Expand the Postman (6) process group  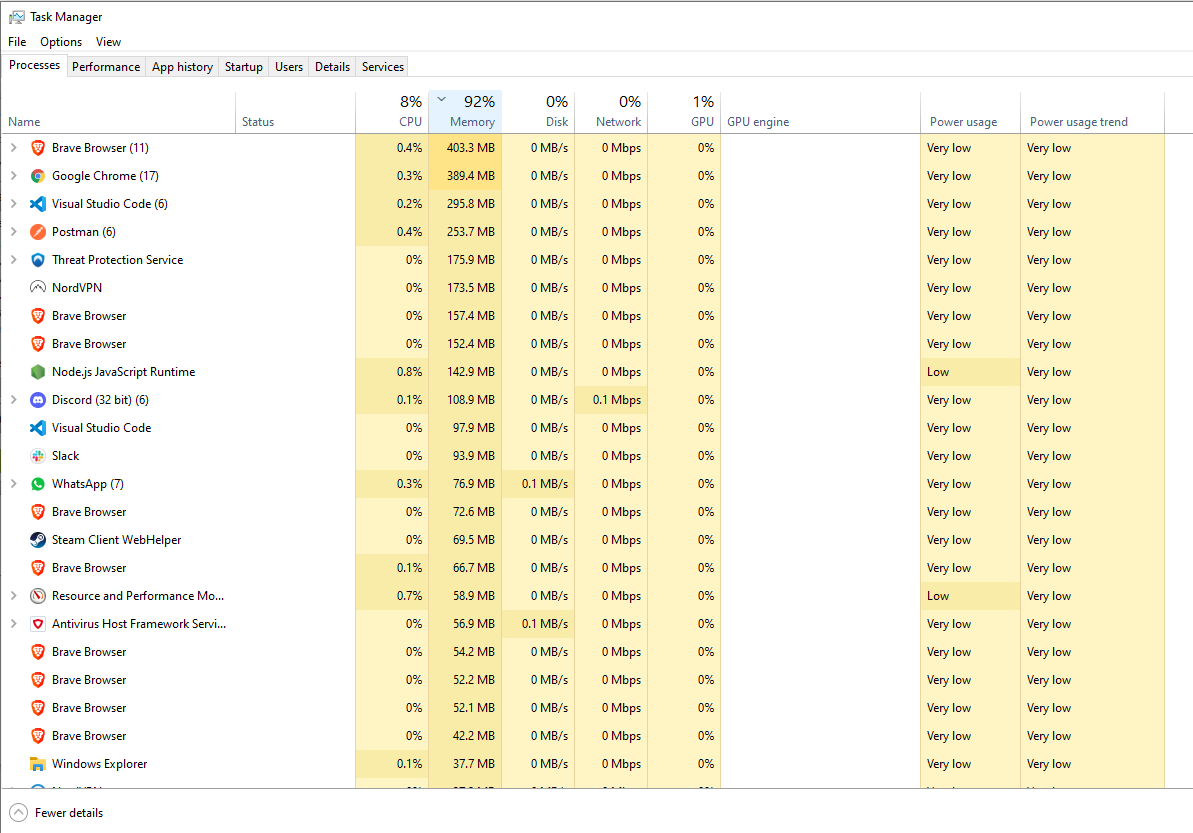click(x=14, y=232)
